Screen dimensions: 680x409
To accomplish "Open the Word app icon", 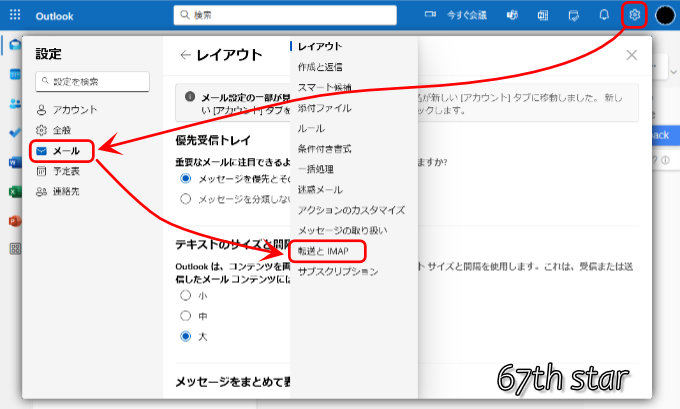I will [x=15, y=163].
